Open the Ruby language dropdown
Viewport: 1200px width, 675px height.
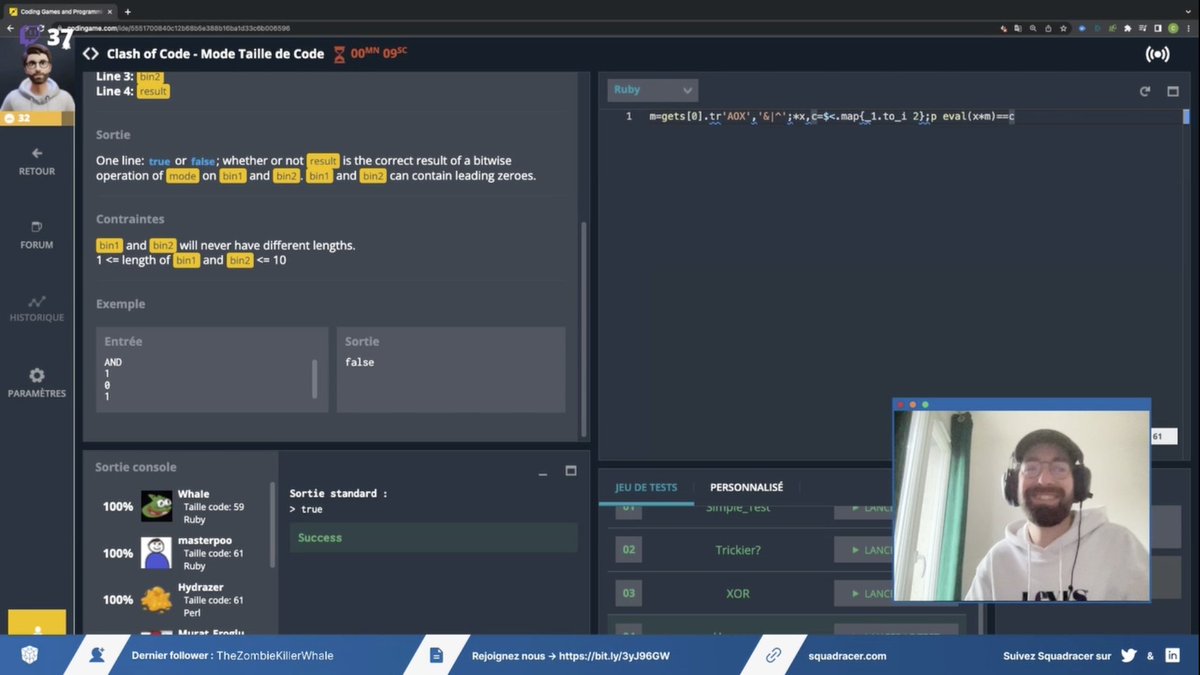(652, 90)
